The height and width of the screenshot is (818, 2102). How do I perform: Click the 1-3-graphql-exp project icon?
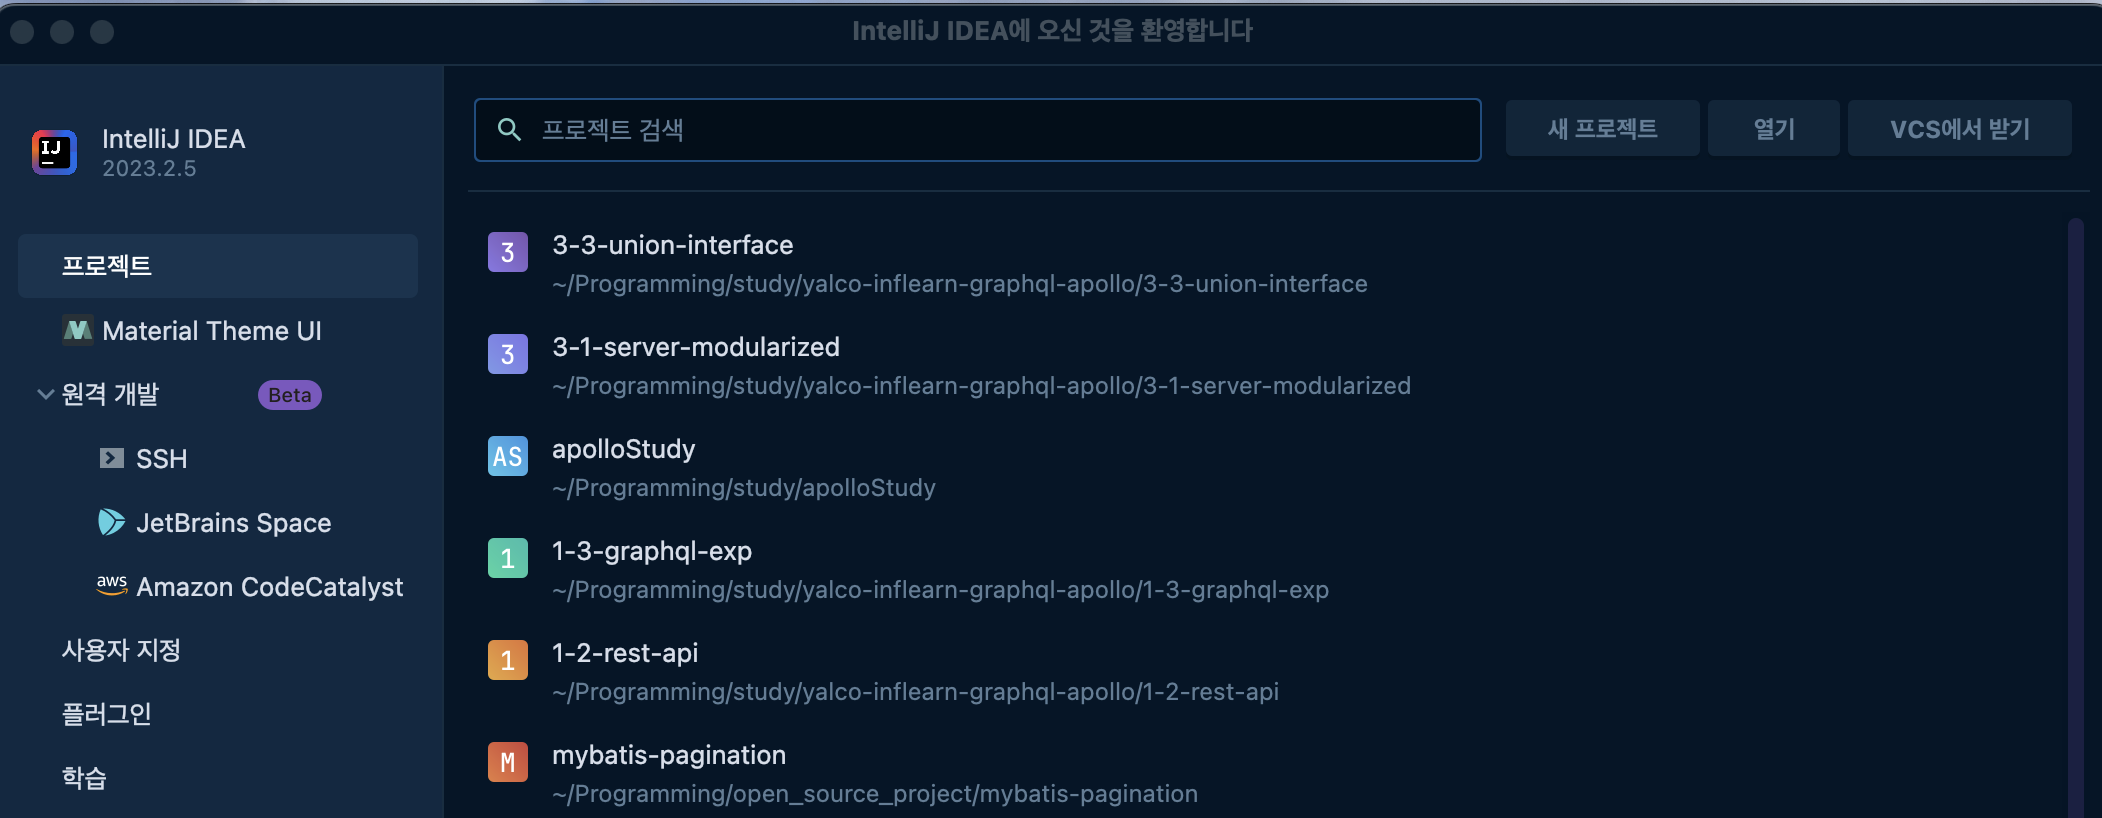(x=508, y=558)
